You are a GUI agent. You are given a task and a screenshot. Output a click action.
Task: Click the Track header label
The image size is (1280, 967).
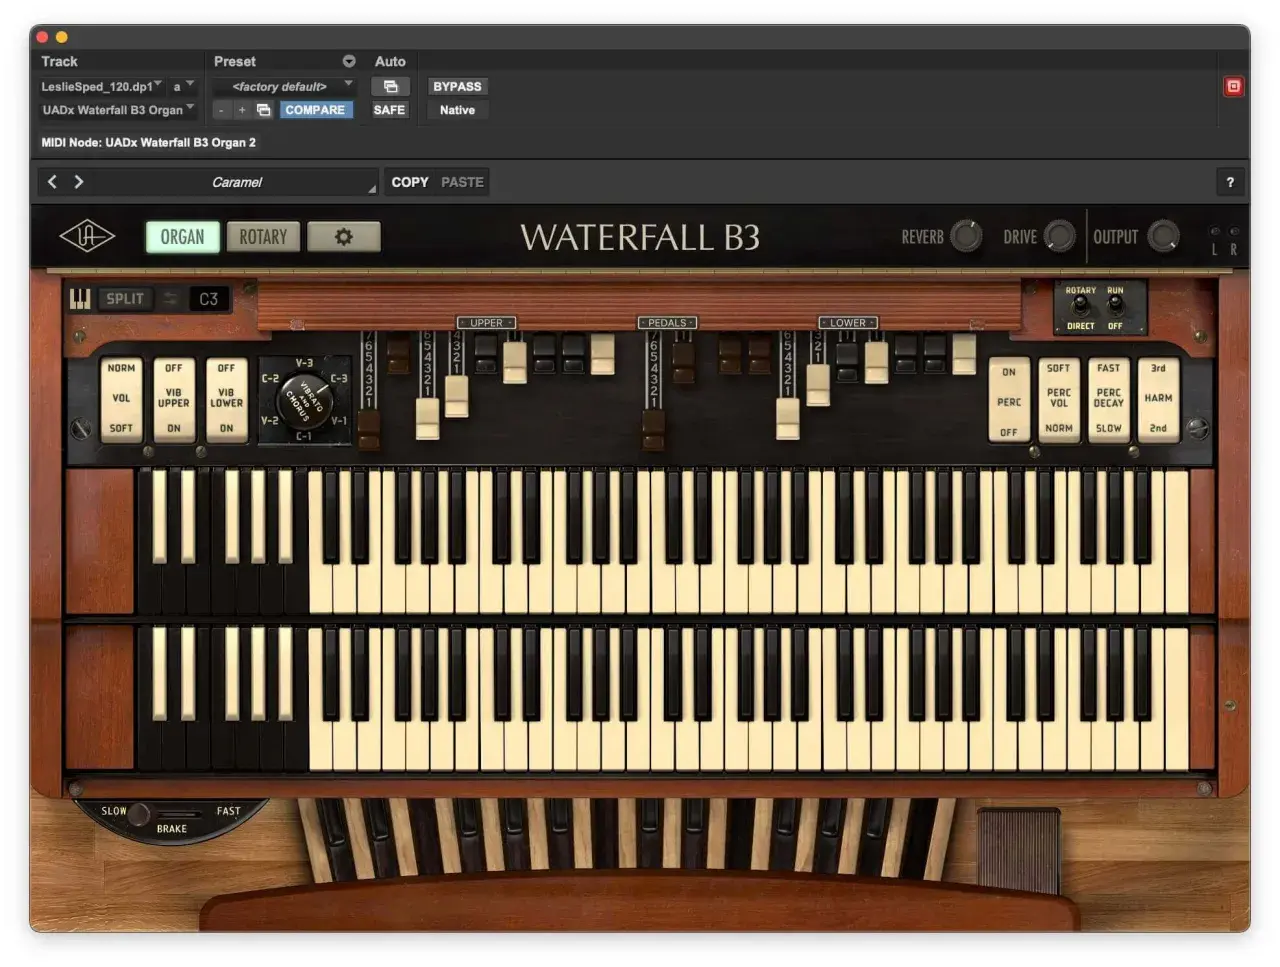(59, 61)
